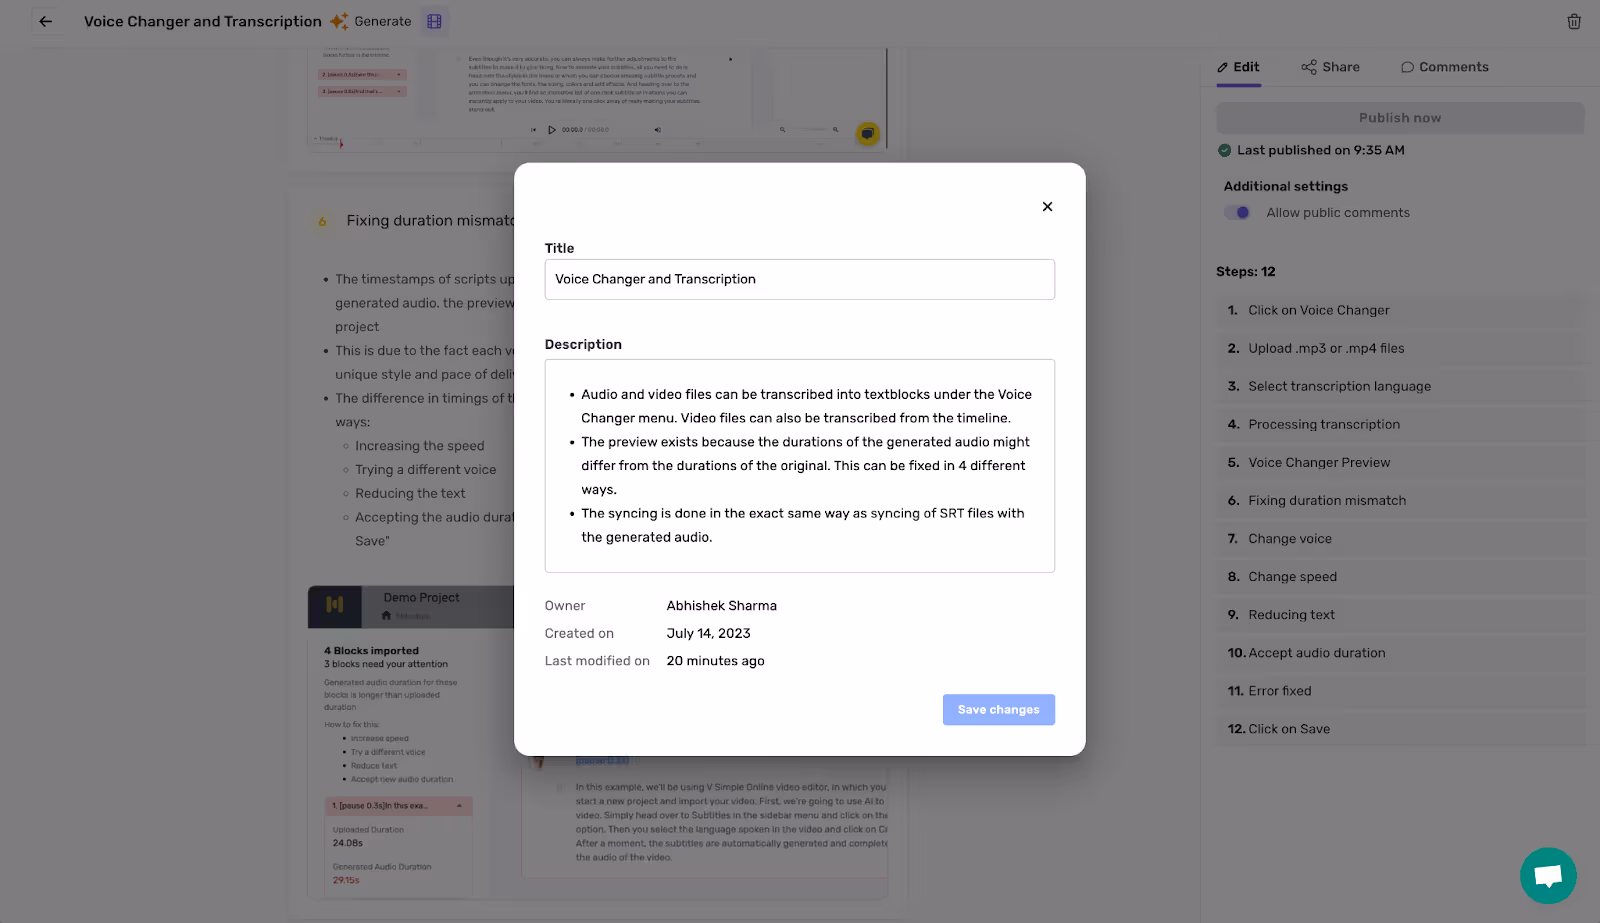The width and height of the screenshot is (1600, 923).
Task: Click the step 6 heading Fixing duration mismatch
Action: coord(430,221)
